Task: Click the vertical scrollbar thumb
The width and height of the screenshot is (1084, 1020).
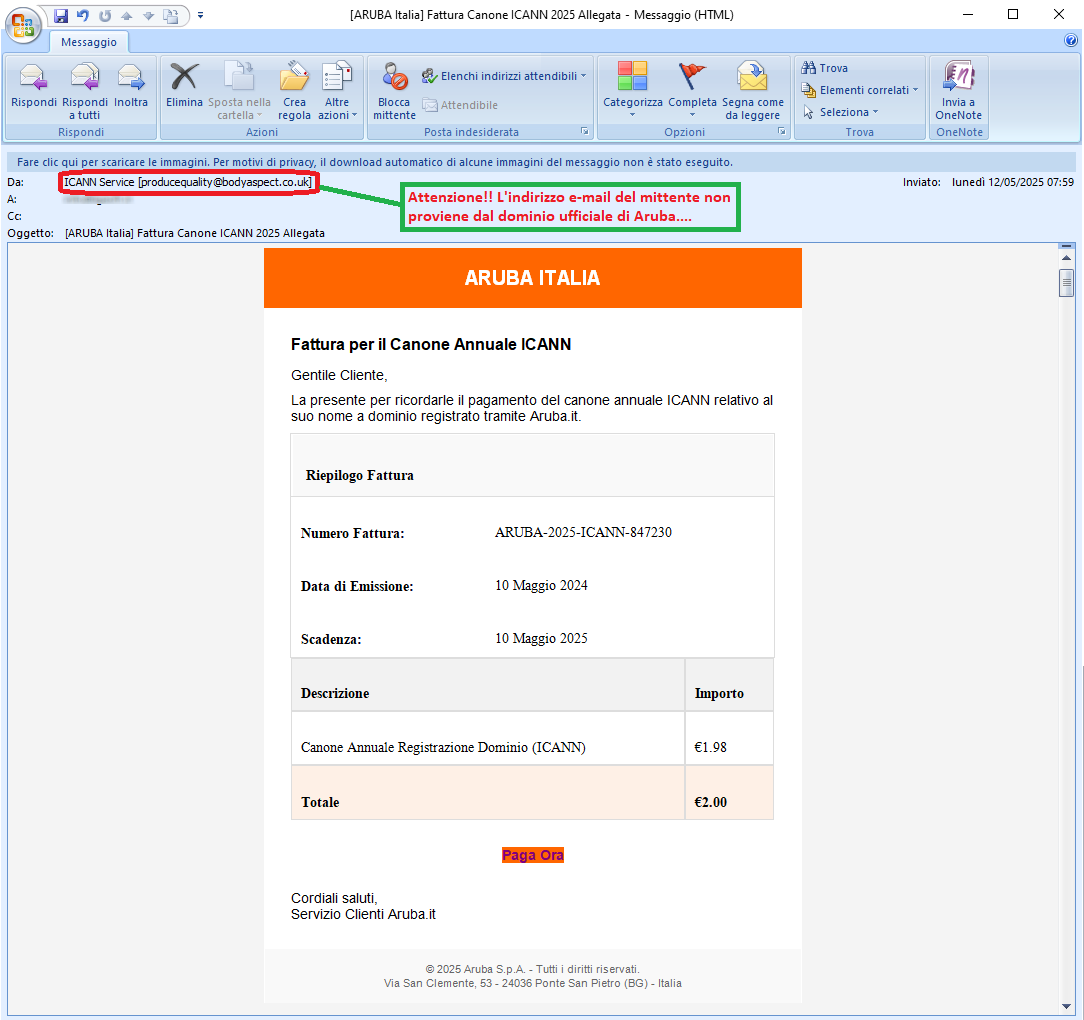Action: point(1066,283)
